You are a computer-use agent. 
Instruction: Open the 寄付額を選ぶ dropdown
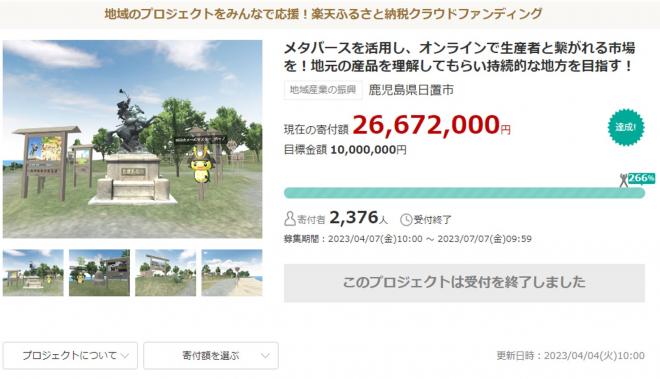pos(211,355)
